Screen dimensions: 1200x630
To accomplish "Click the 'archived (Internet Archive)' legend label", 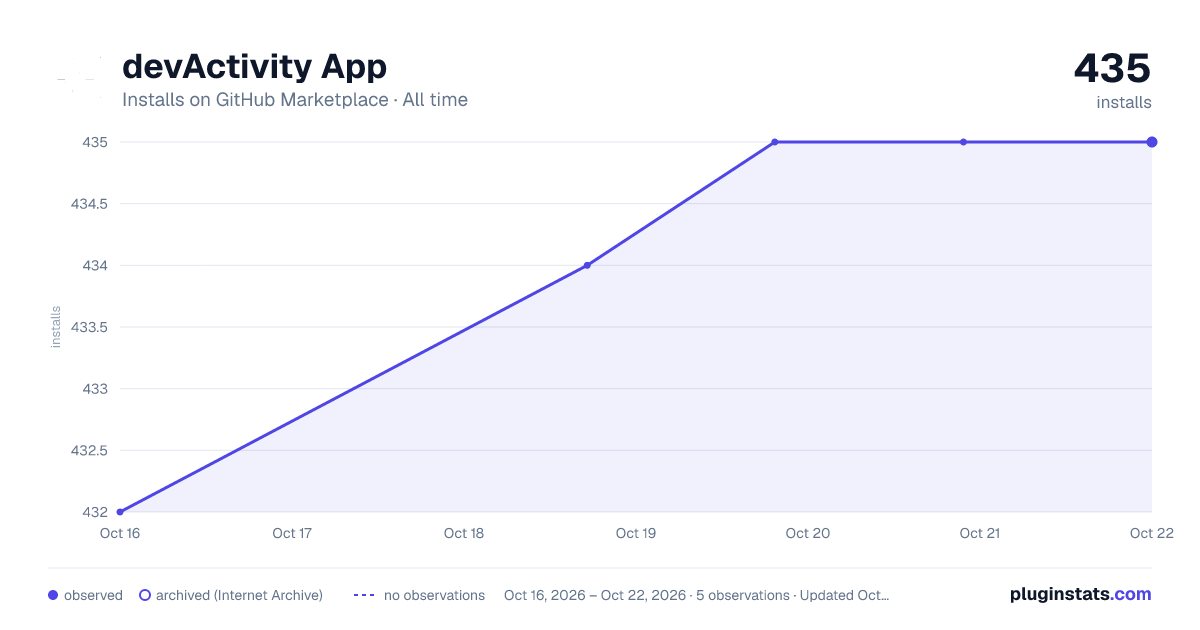I will (x=239, y=595).
